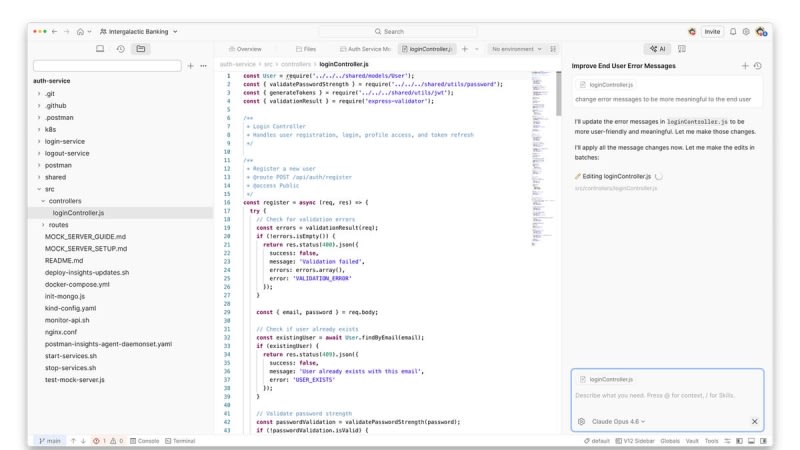Viewport: 800px width, 450px height.
Task: Add new item with sidebar plus icon
Action: point(191,66)
